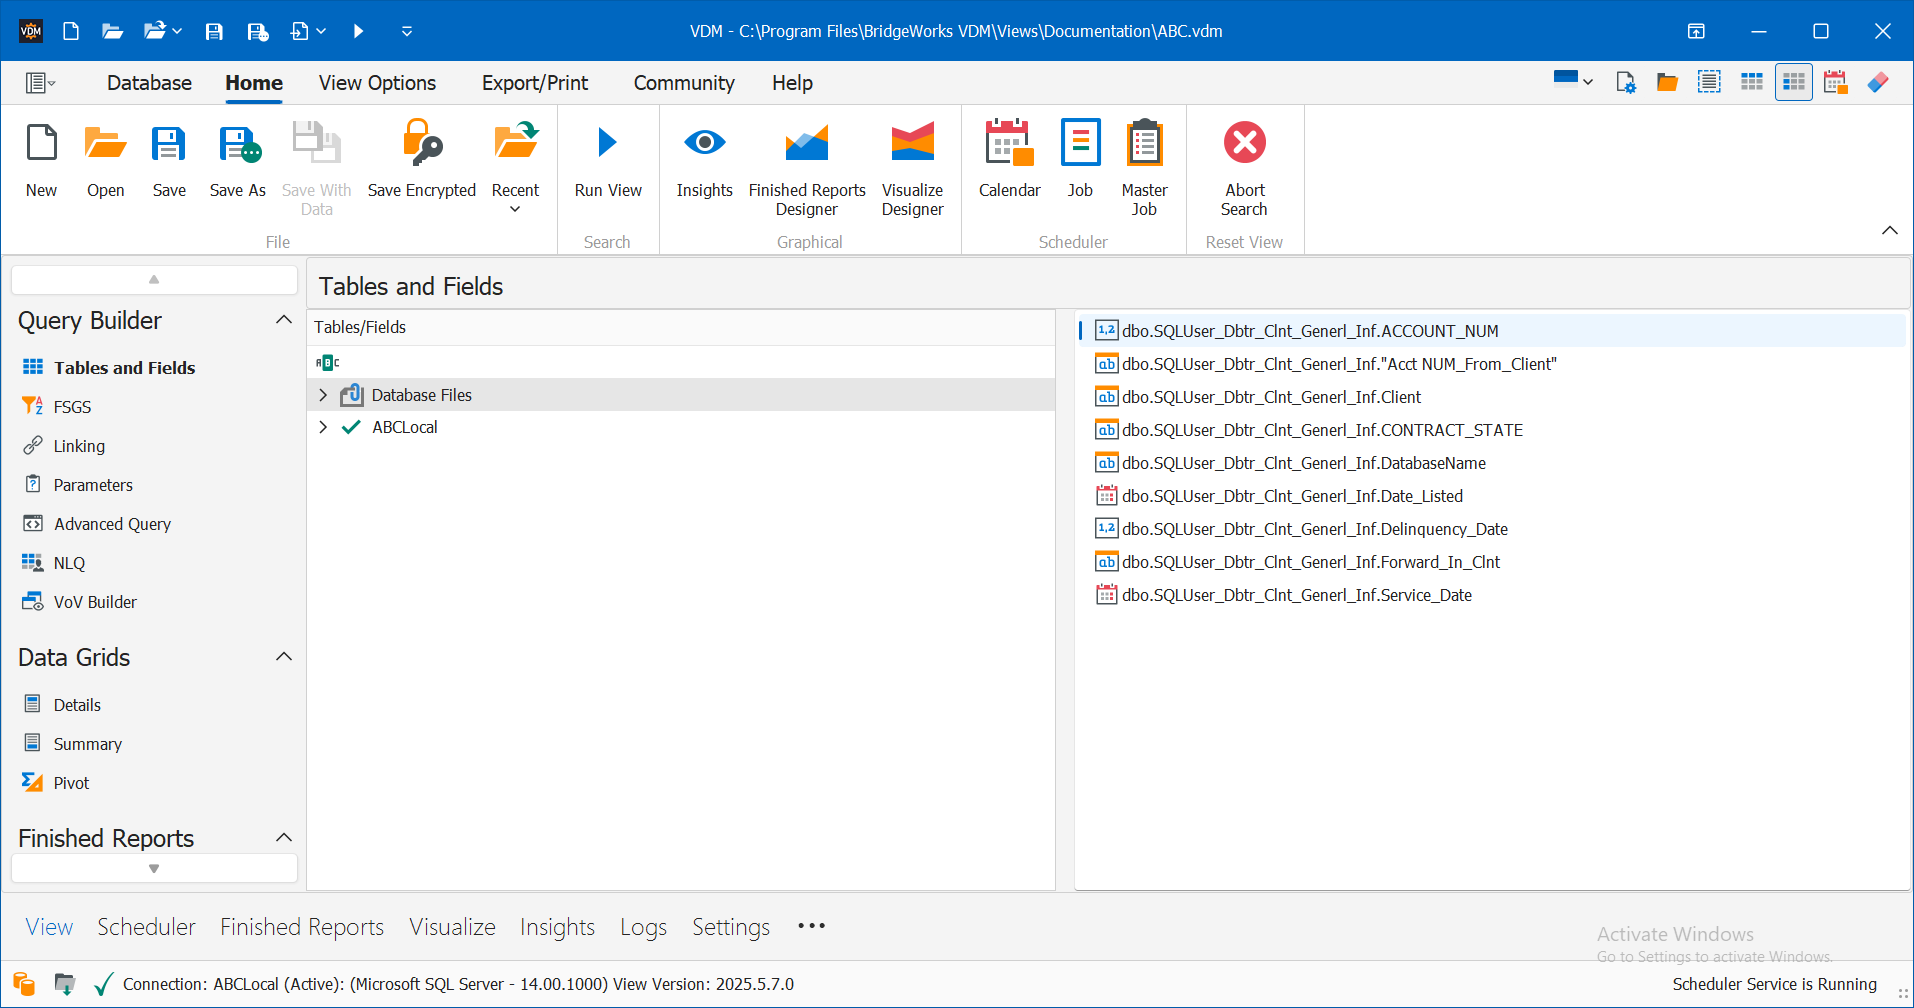
Task: Open the Community menu
Action: (x=684, y=82)
